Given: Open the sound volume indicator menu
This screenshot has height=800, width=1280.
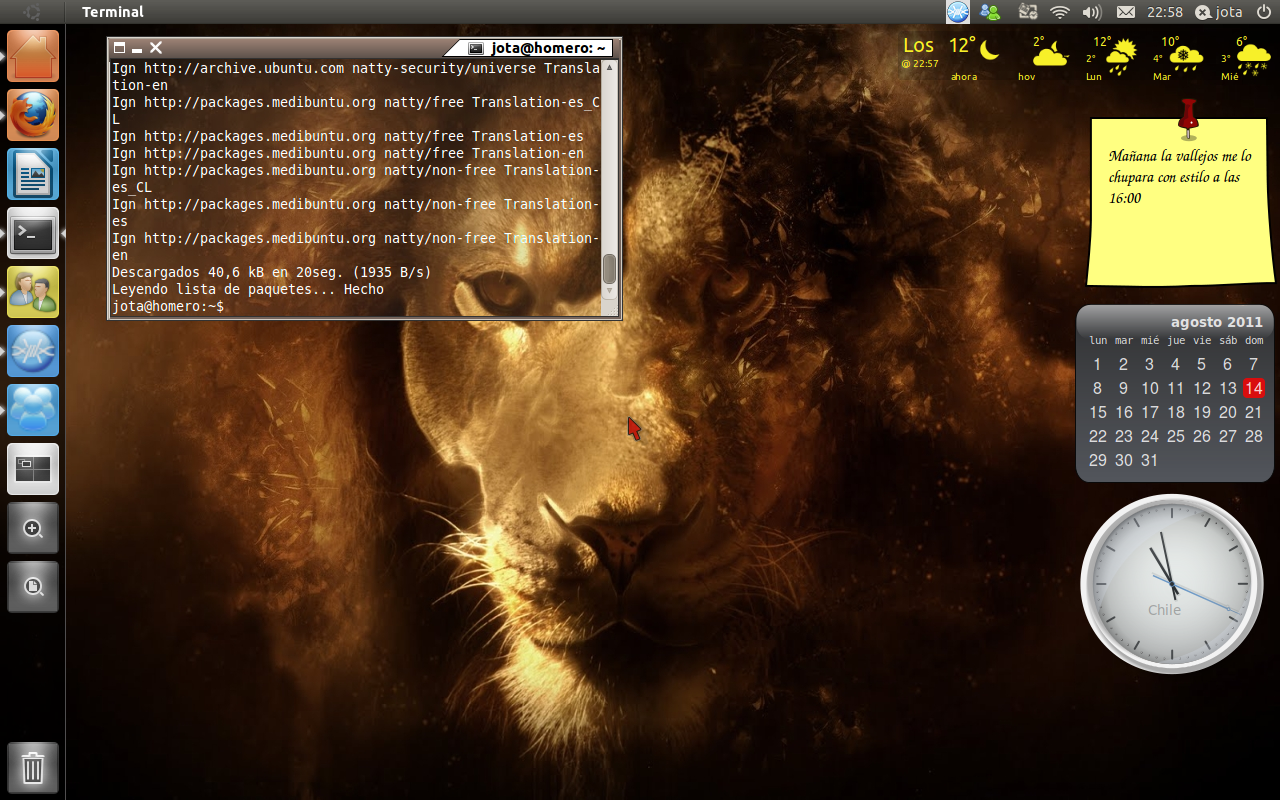Looking at the screenshot, I should pyautogui.click(x=1091, y=12).
